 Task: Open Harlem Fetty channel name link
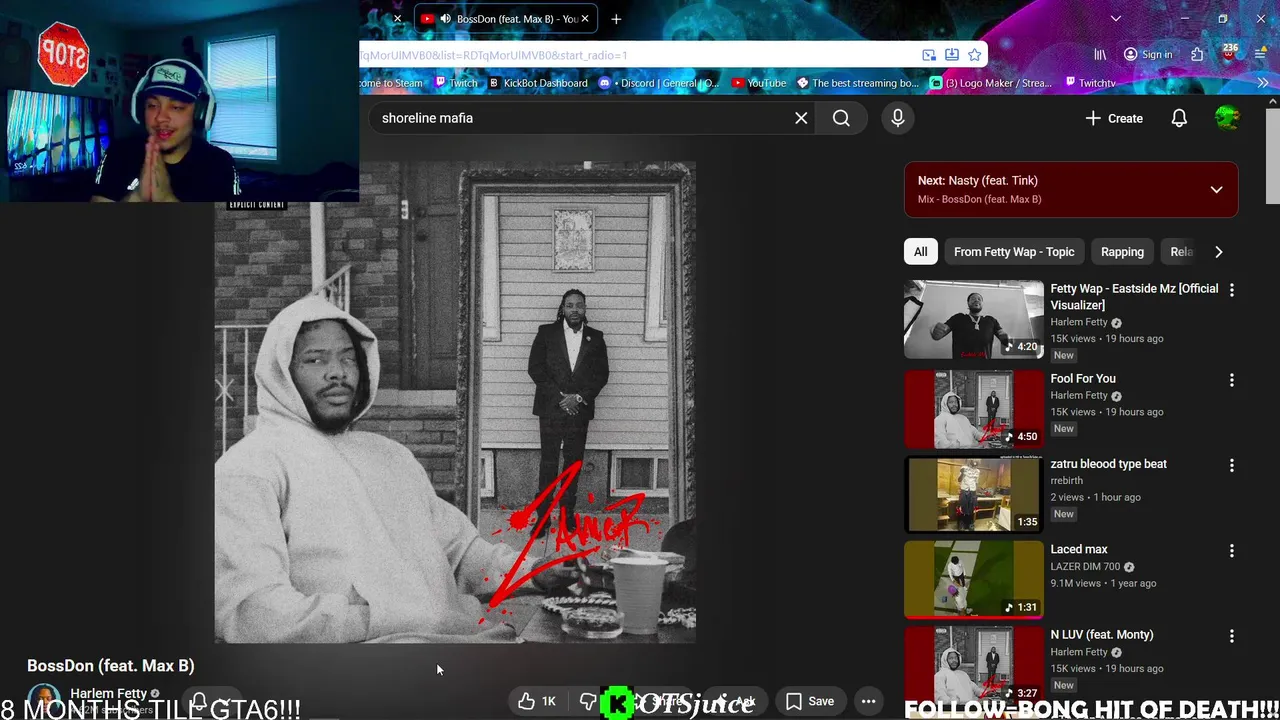[x=108, y=693]
